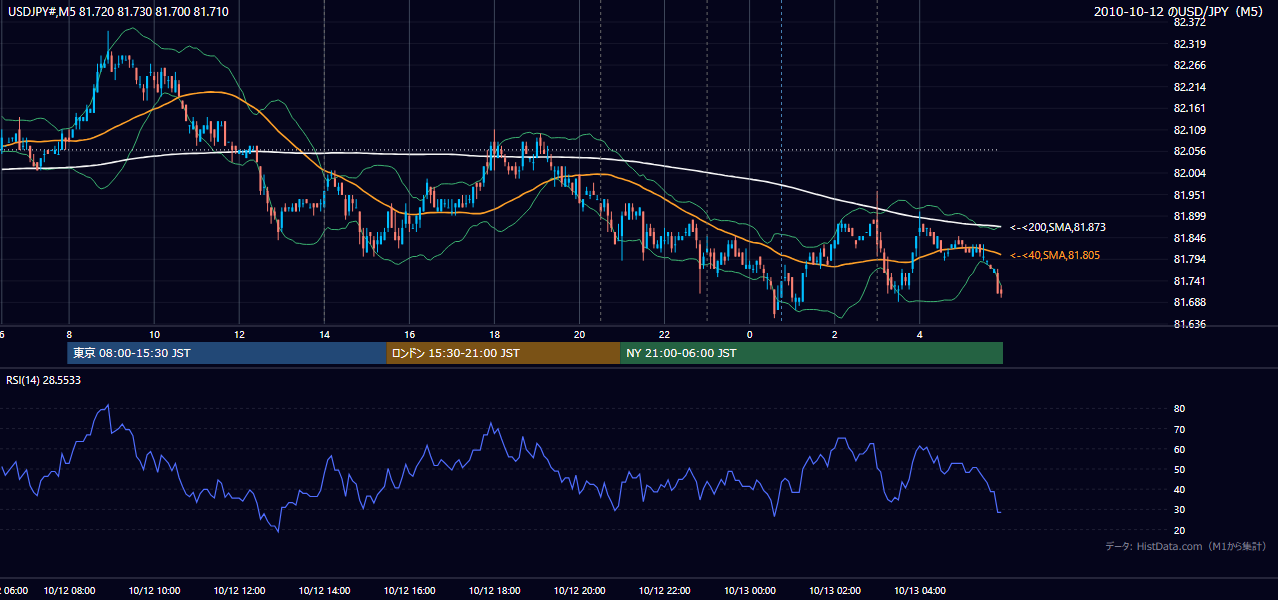Click RSI scale level 80

[x=1180, y=409]
